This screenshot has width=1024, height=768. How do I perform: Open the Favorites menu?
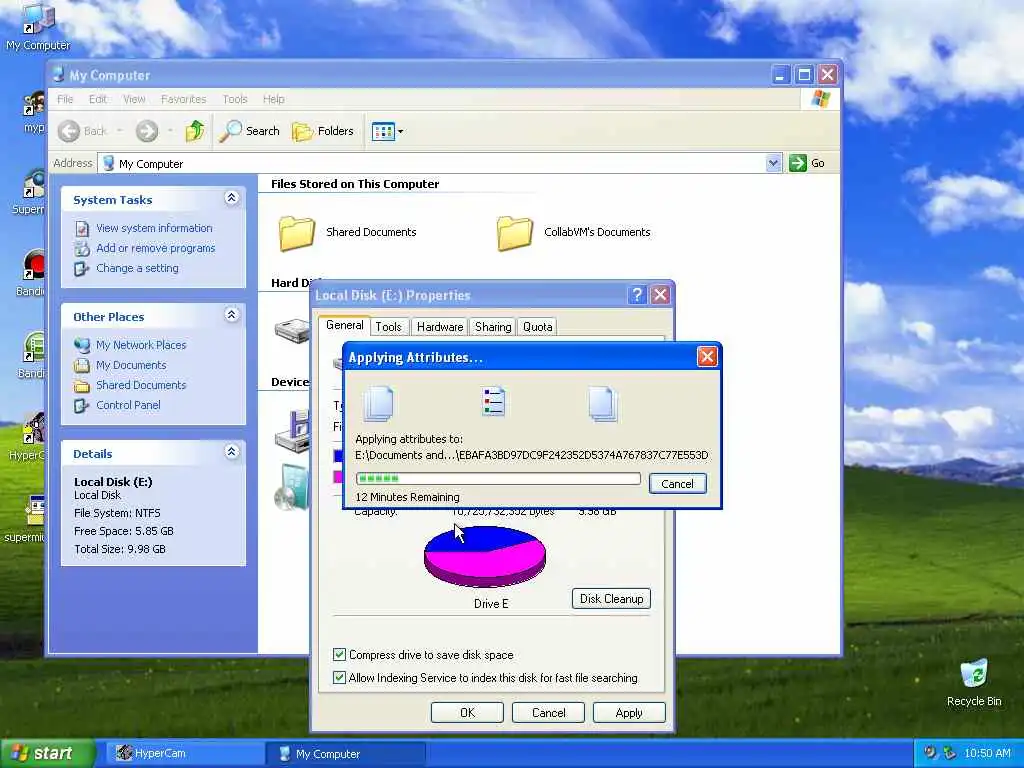click(x=184, y=99)
